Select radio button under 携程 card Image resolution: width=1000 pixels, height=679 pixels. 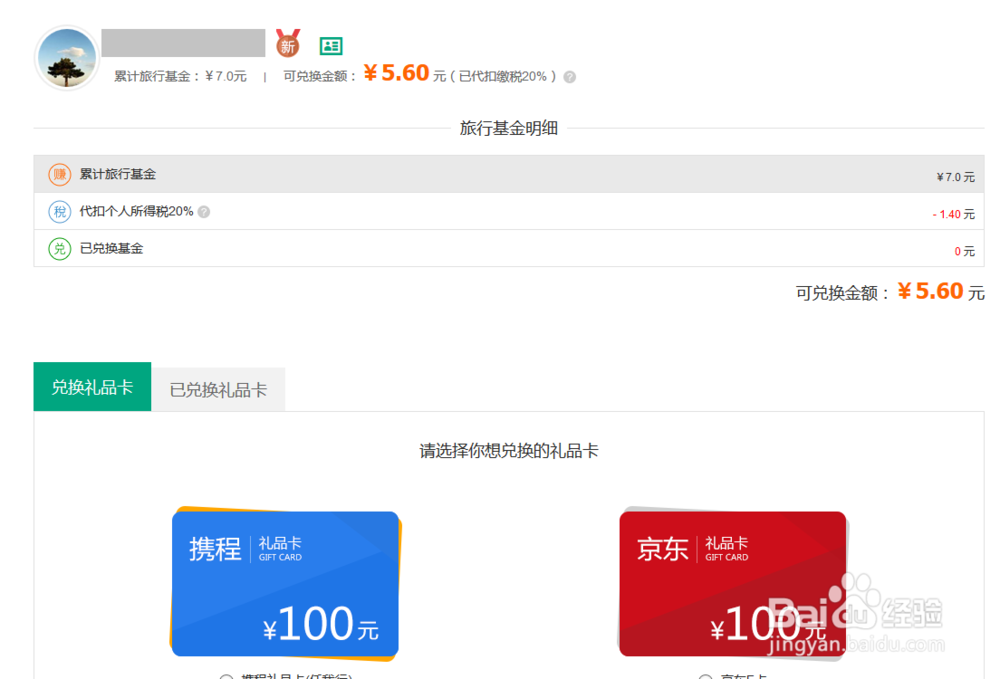[226, 676]
